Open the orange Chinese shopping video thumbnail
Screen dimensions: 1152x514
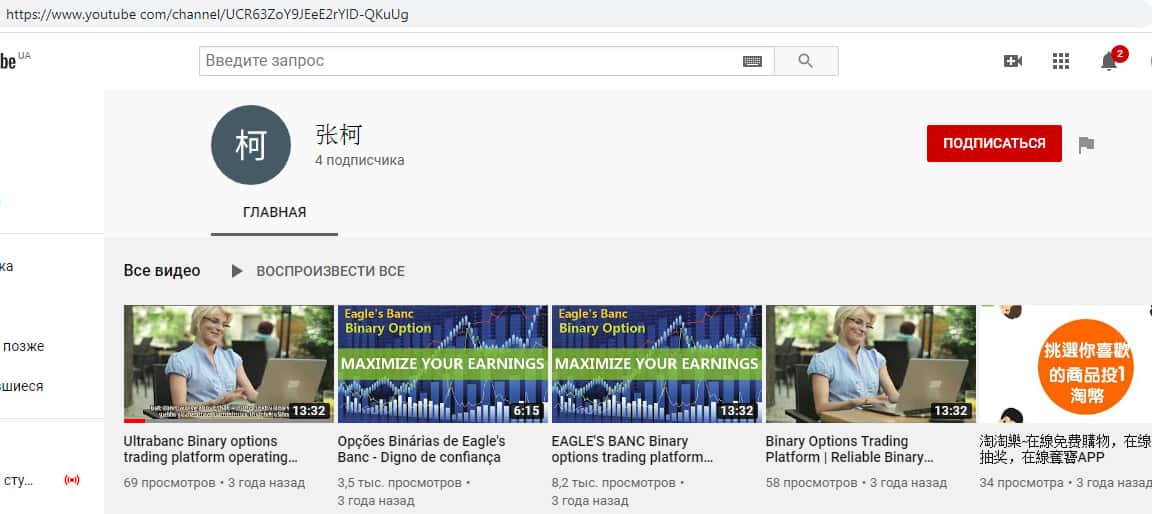click(1066, 364)
